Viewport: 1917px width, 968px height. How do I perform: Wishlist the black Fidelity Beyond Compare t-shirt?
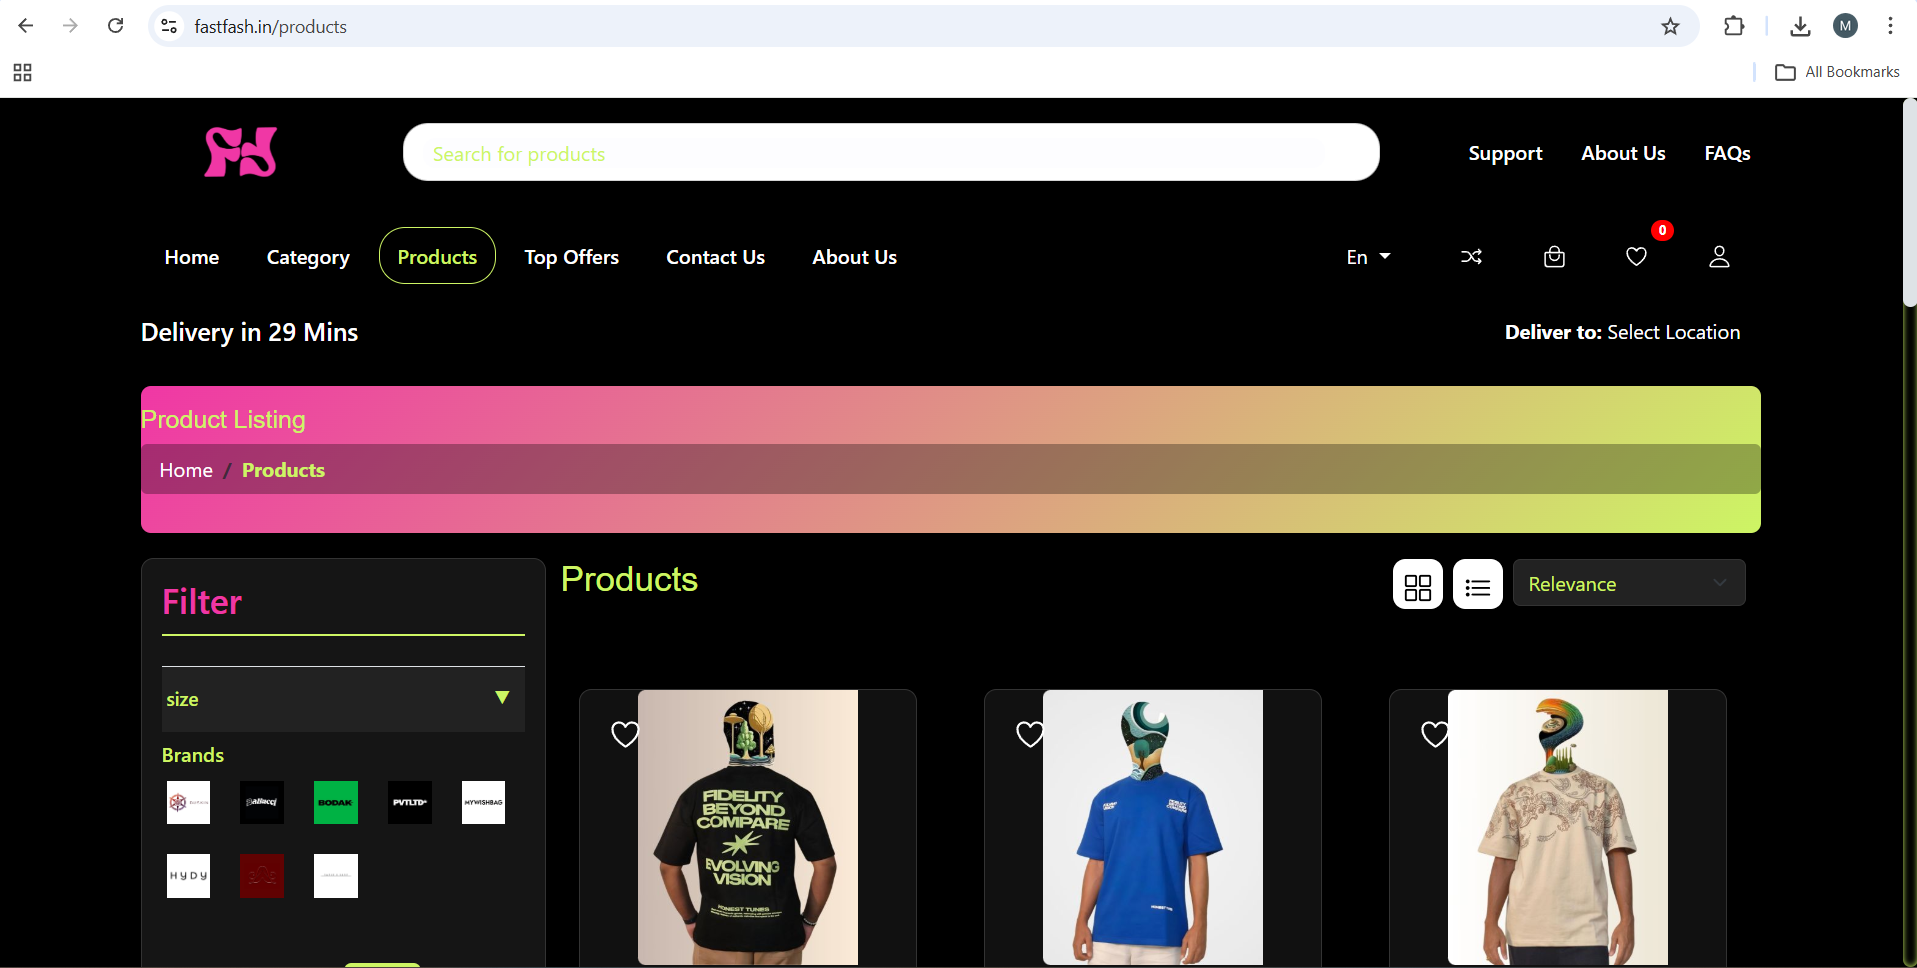coord(625,734)
